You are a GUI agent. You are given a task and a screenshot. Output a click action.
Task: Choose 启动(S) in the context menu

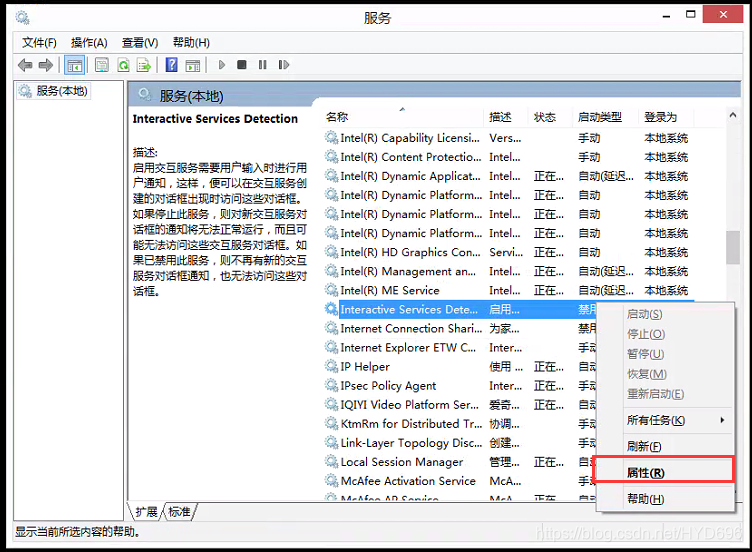point(665,314)
